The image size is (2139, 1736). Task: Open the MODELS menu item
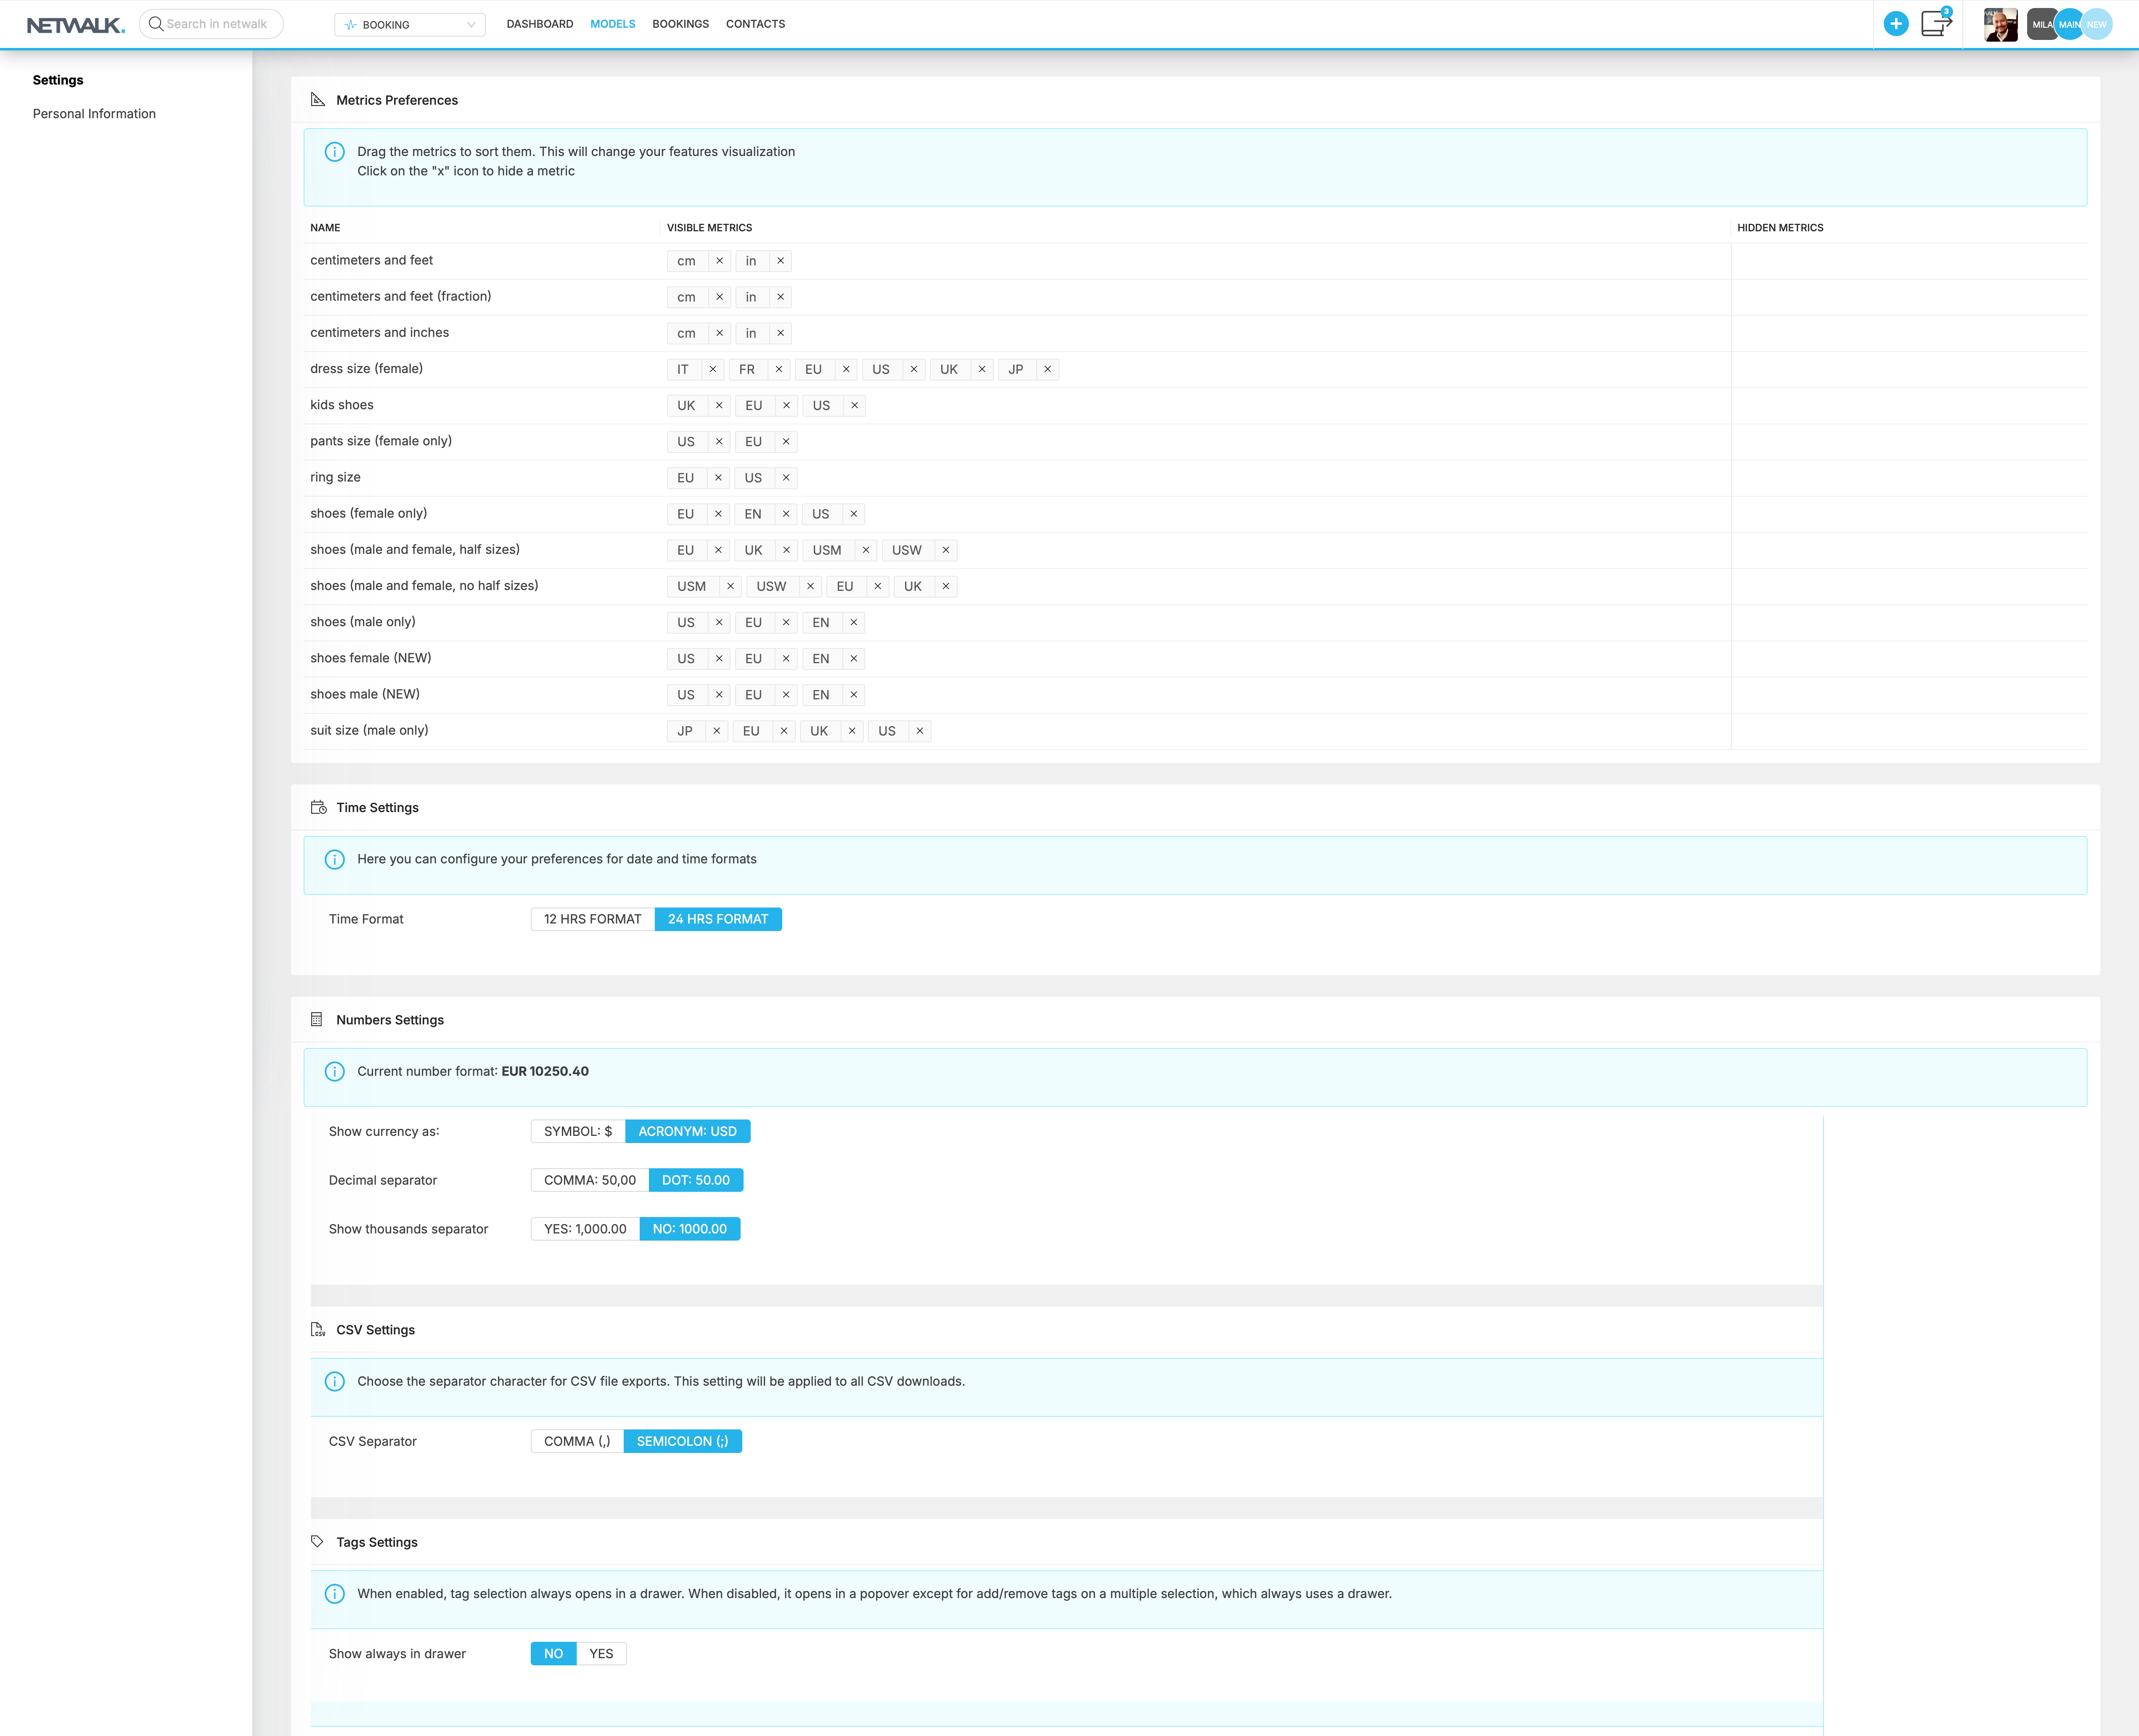[x=613, y=24]
